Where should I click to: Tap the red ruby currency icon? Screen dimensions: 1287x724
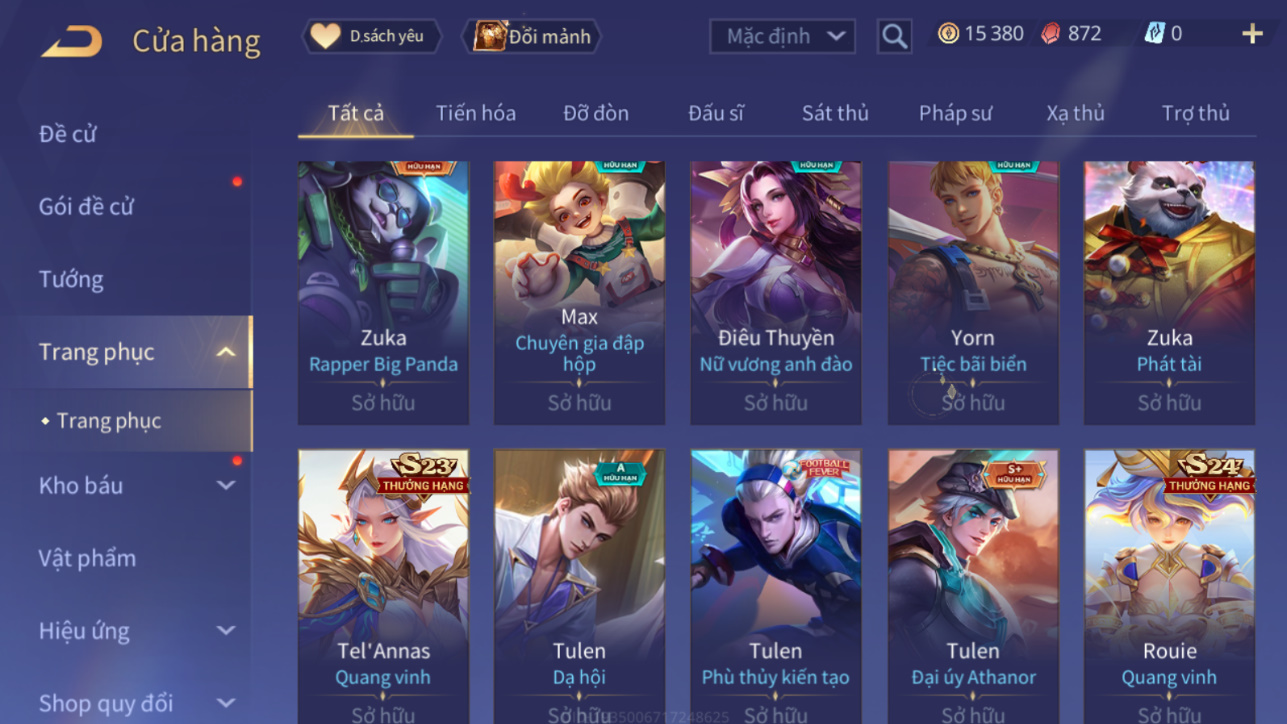pyautogui.click(x=1050, y=34)
